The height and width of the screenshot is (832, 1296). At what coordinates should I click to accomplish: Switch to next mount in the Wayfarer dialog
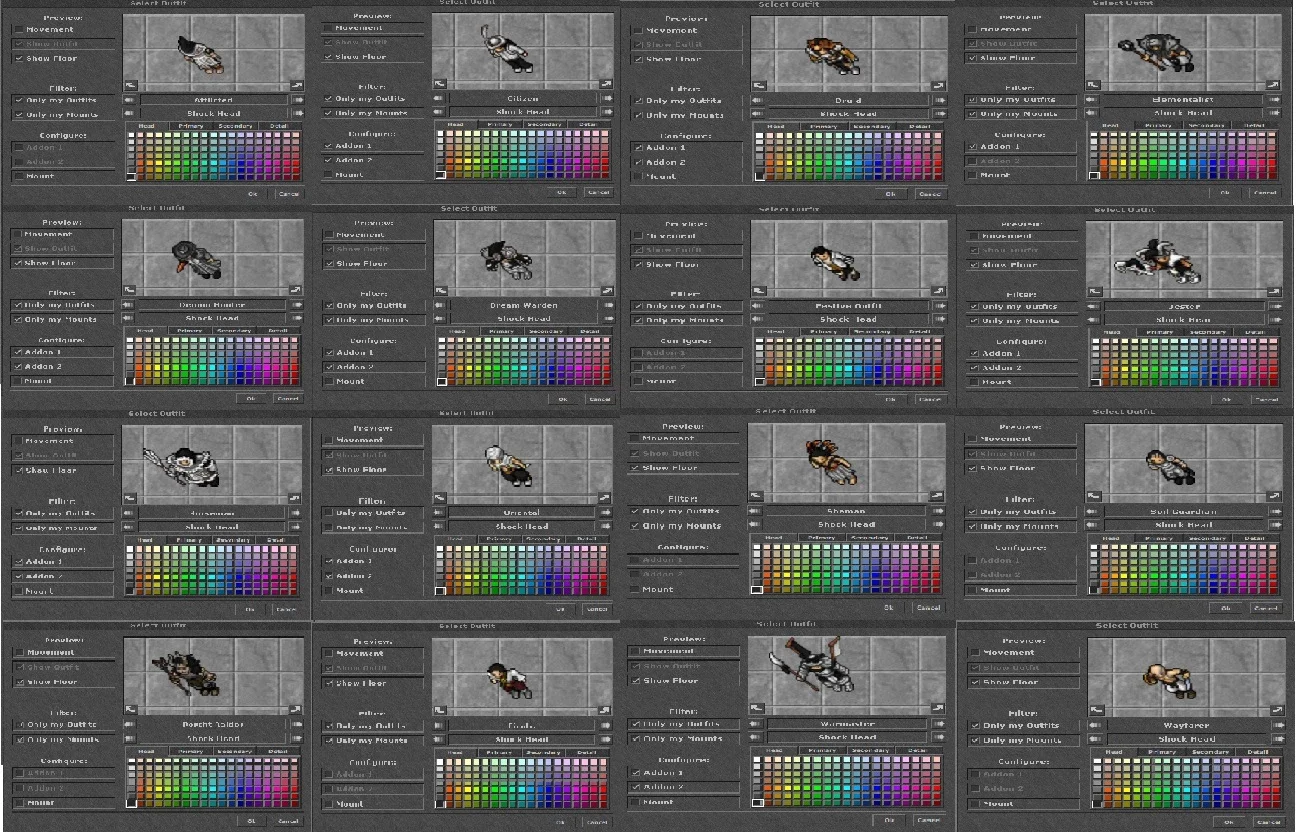pyautogui.click(x=1278, y=740)
